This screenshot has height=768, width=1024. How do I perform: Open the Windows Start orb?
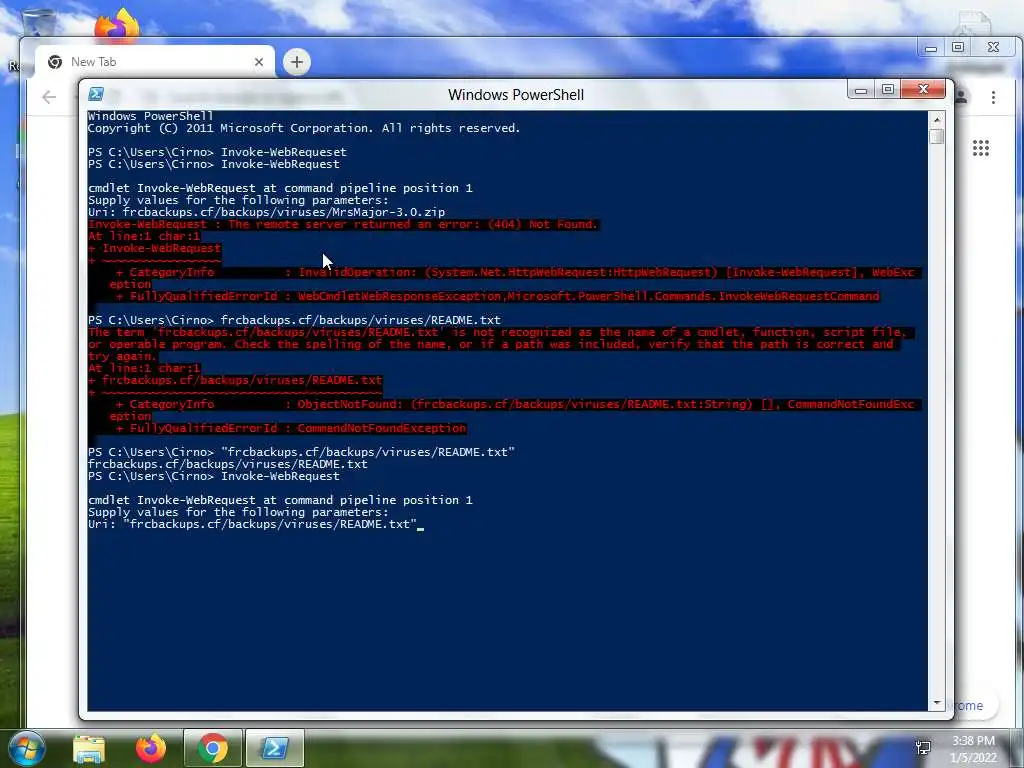[26, 749]
